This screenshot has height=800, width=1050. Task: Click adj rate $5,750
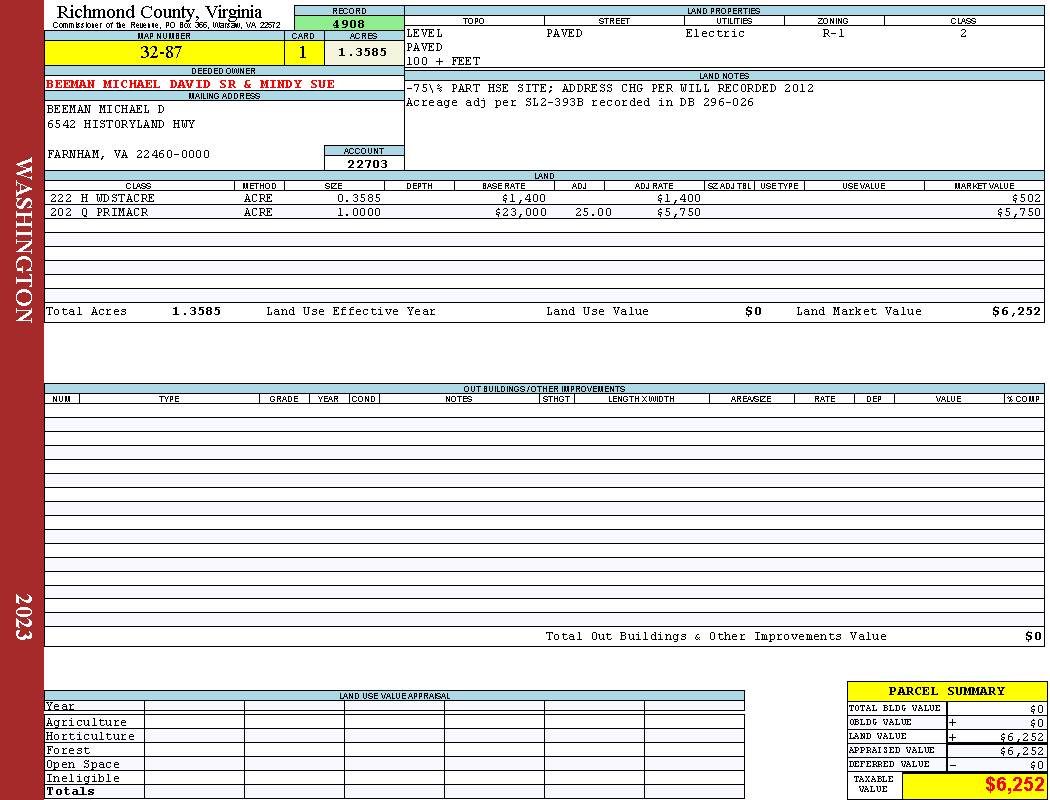678,212
